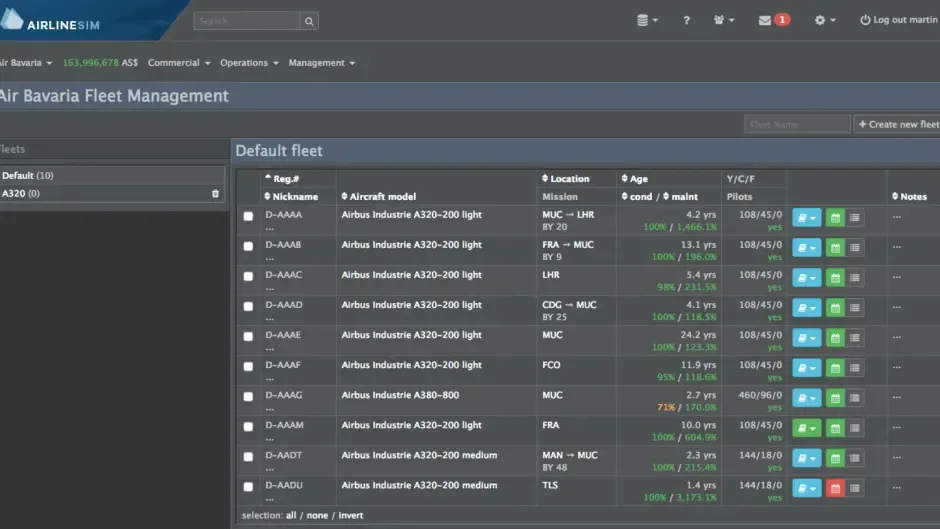Screen dimensions: 940x529
Task: Select the D-AAAG A380 checkbox
Action: click(248, 396)
